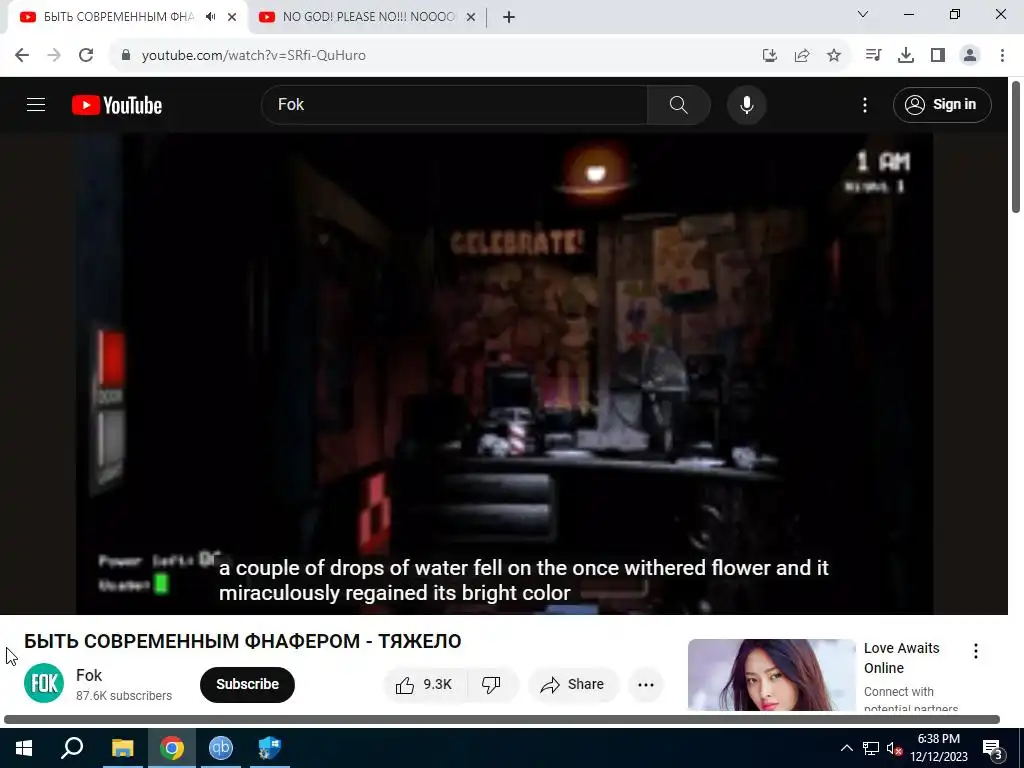The height and width of the screenshot is (768, 1024).
Task: Open the Fok channel name link
Action: (x=89, y=675)
